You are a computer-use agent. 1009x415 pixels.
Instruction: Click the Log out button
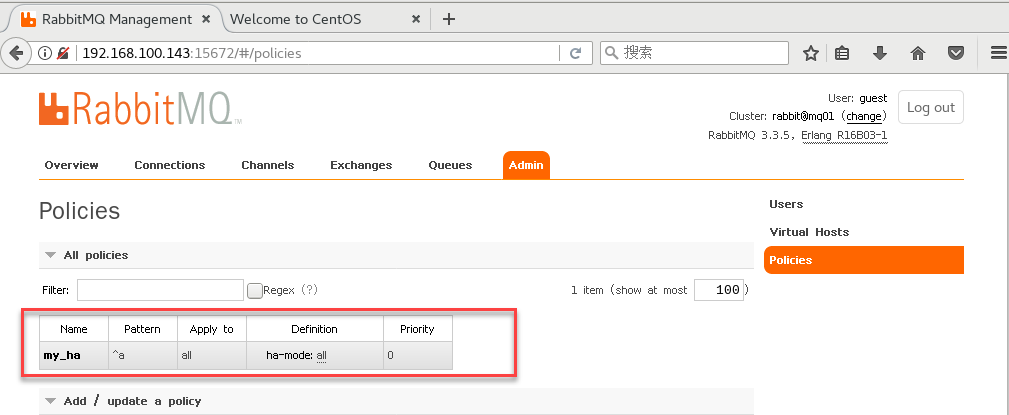pos(930,107)
